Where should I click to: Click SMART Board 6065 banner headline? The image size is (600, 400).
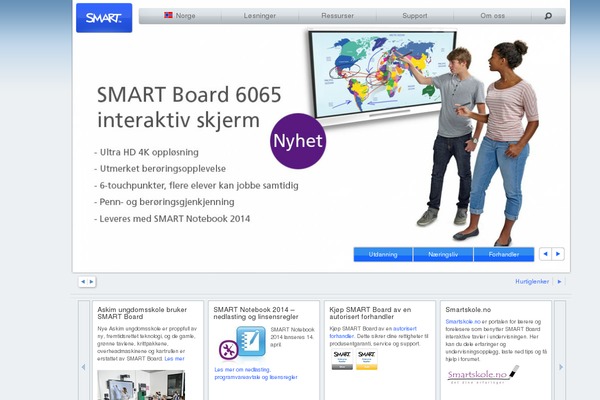(189, 107)
